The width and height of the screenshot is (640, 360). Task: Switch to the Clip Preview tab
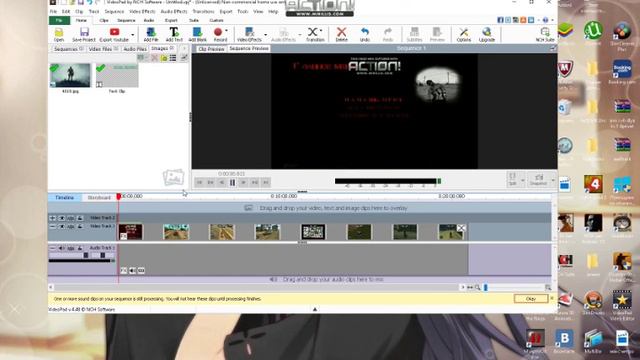(211, 49)
